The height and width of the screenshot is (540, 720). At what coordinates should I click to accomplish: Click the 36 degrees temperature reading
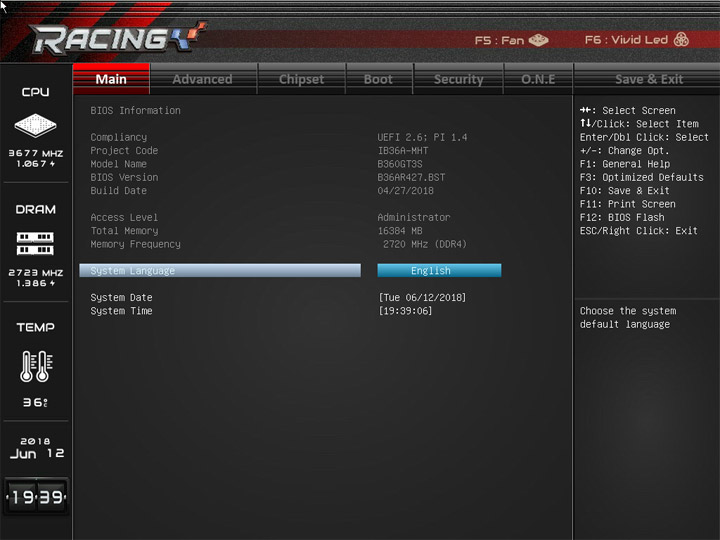pyautogui.click(x=35, y=402)
